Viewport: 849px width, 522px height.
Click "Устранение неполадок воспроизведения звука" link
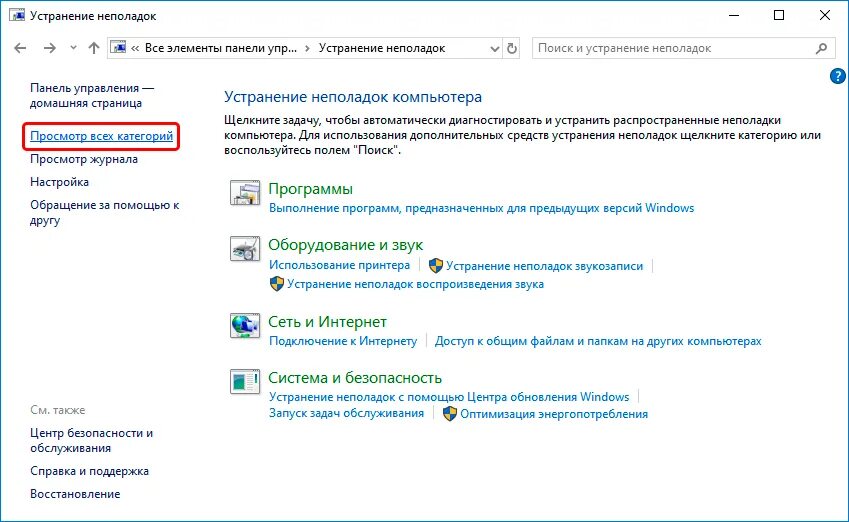[x=415, y=284]
